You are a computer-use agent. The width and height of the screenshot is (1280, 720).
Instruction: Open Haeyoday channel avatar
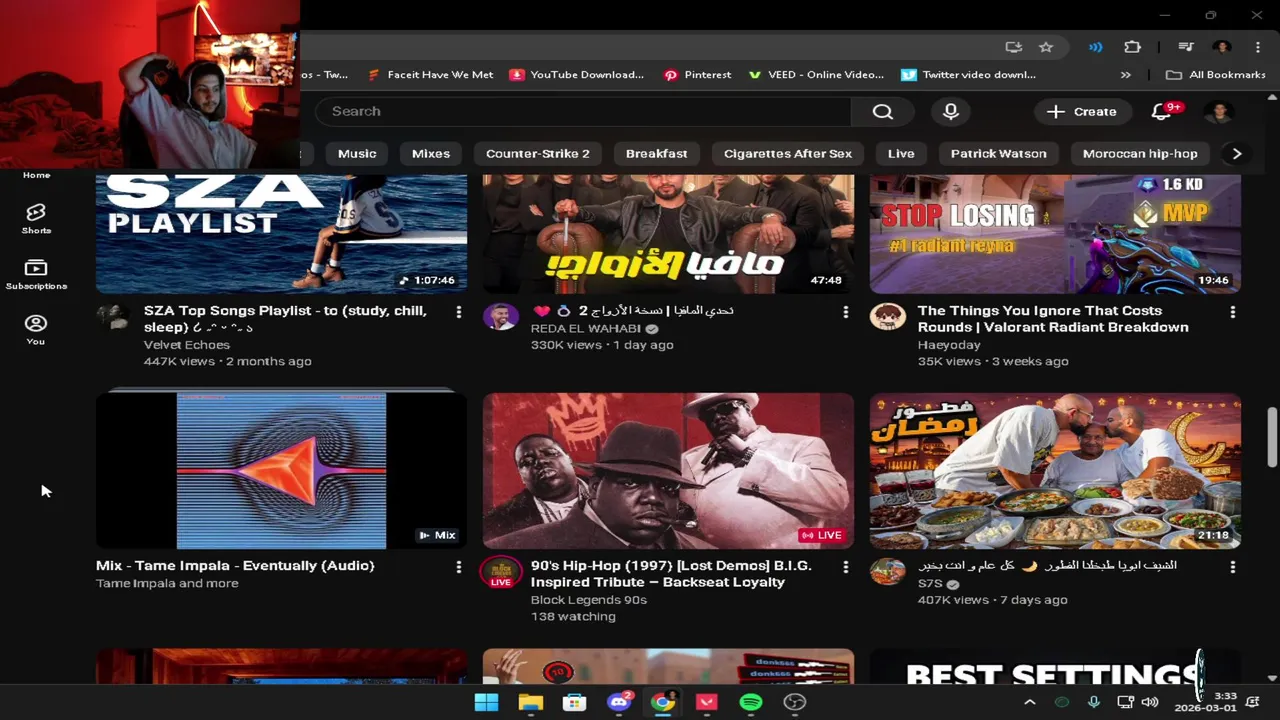[887, 316]
